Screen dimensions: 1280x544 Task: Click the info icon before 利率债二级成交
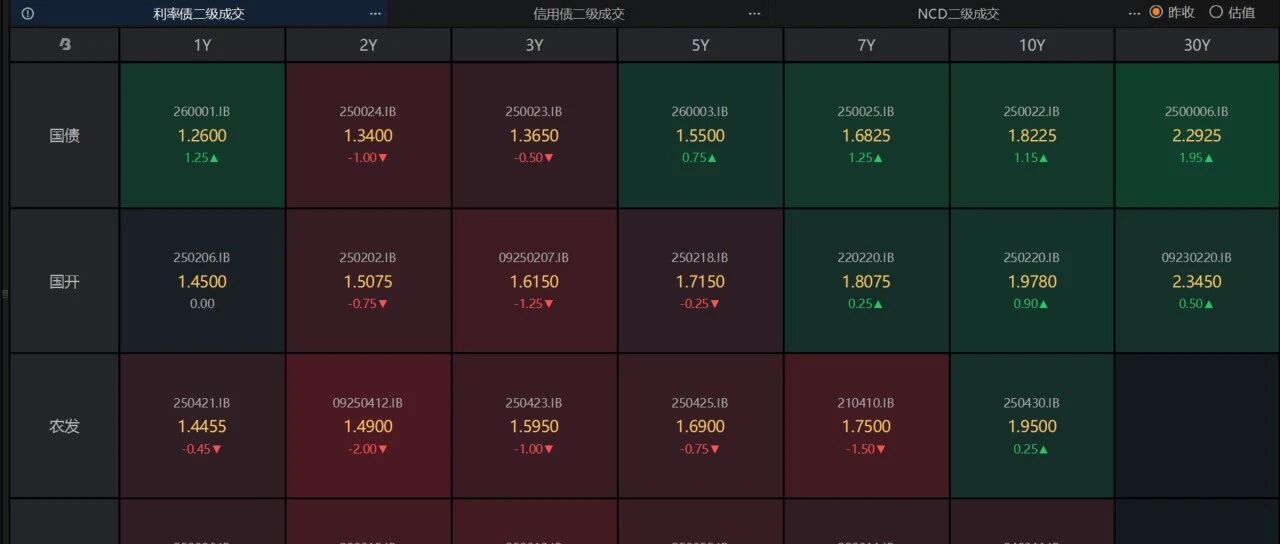27,13
